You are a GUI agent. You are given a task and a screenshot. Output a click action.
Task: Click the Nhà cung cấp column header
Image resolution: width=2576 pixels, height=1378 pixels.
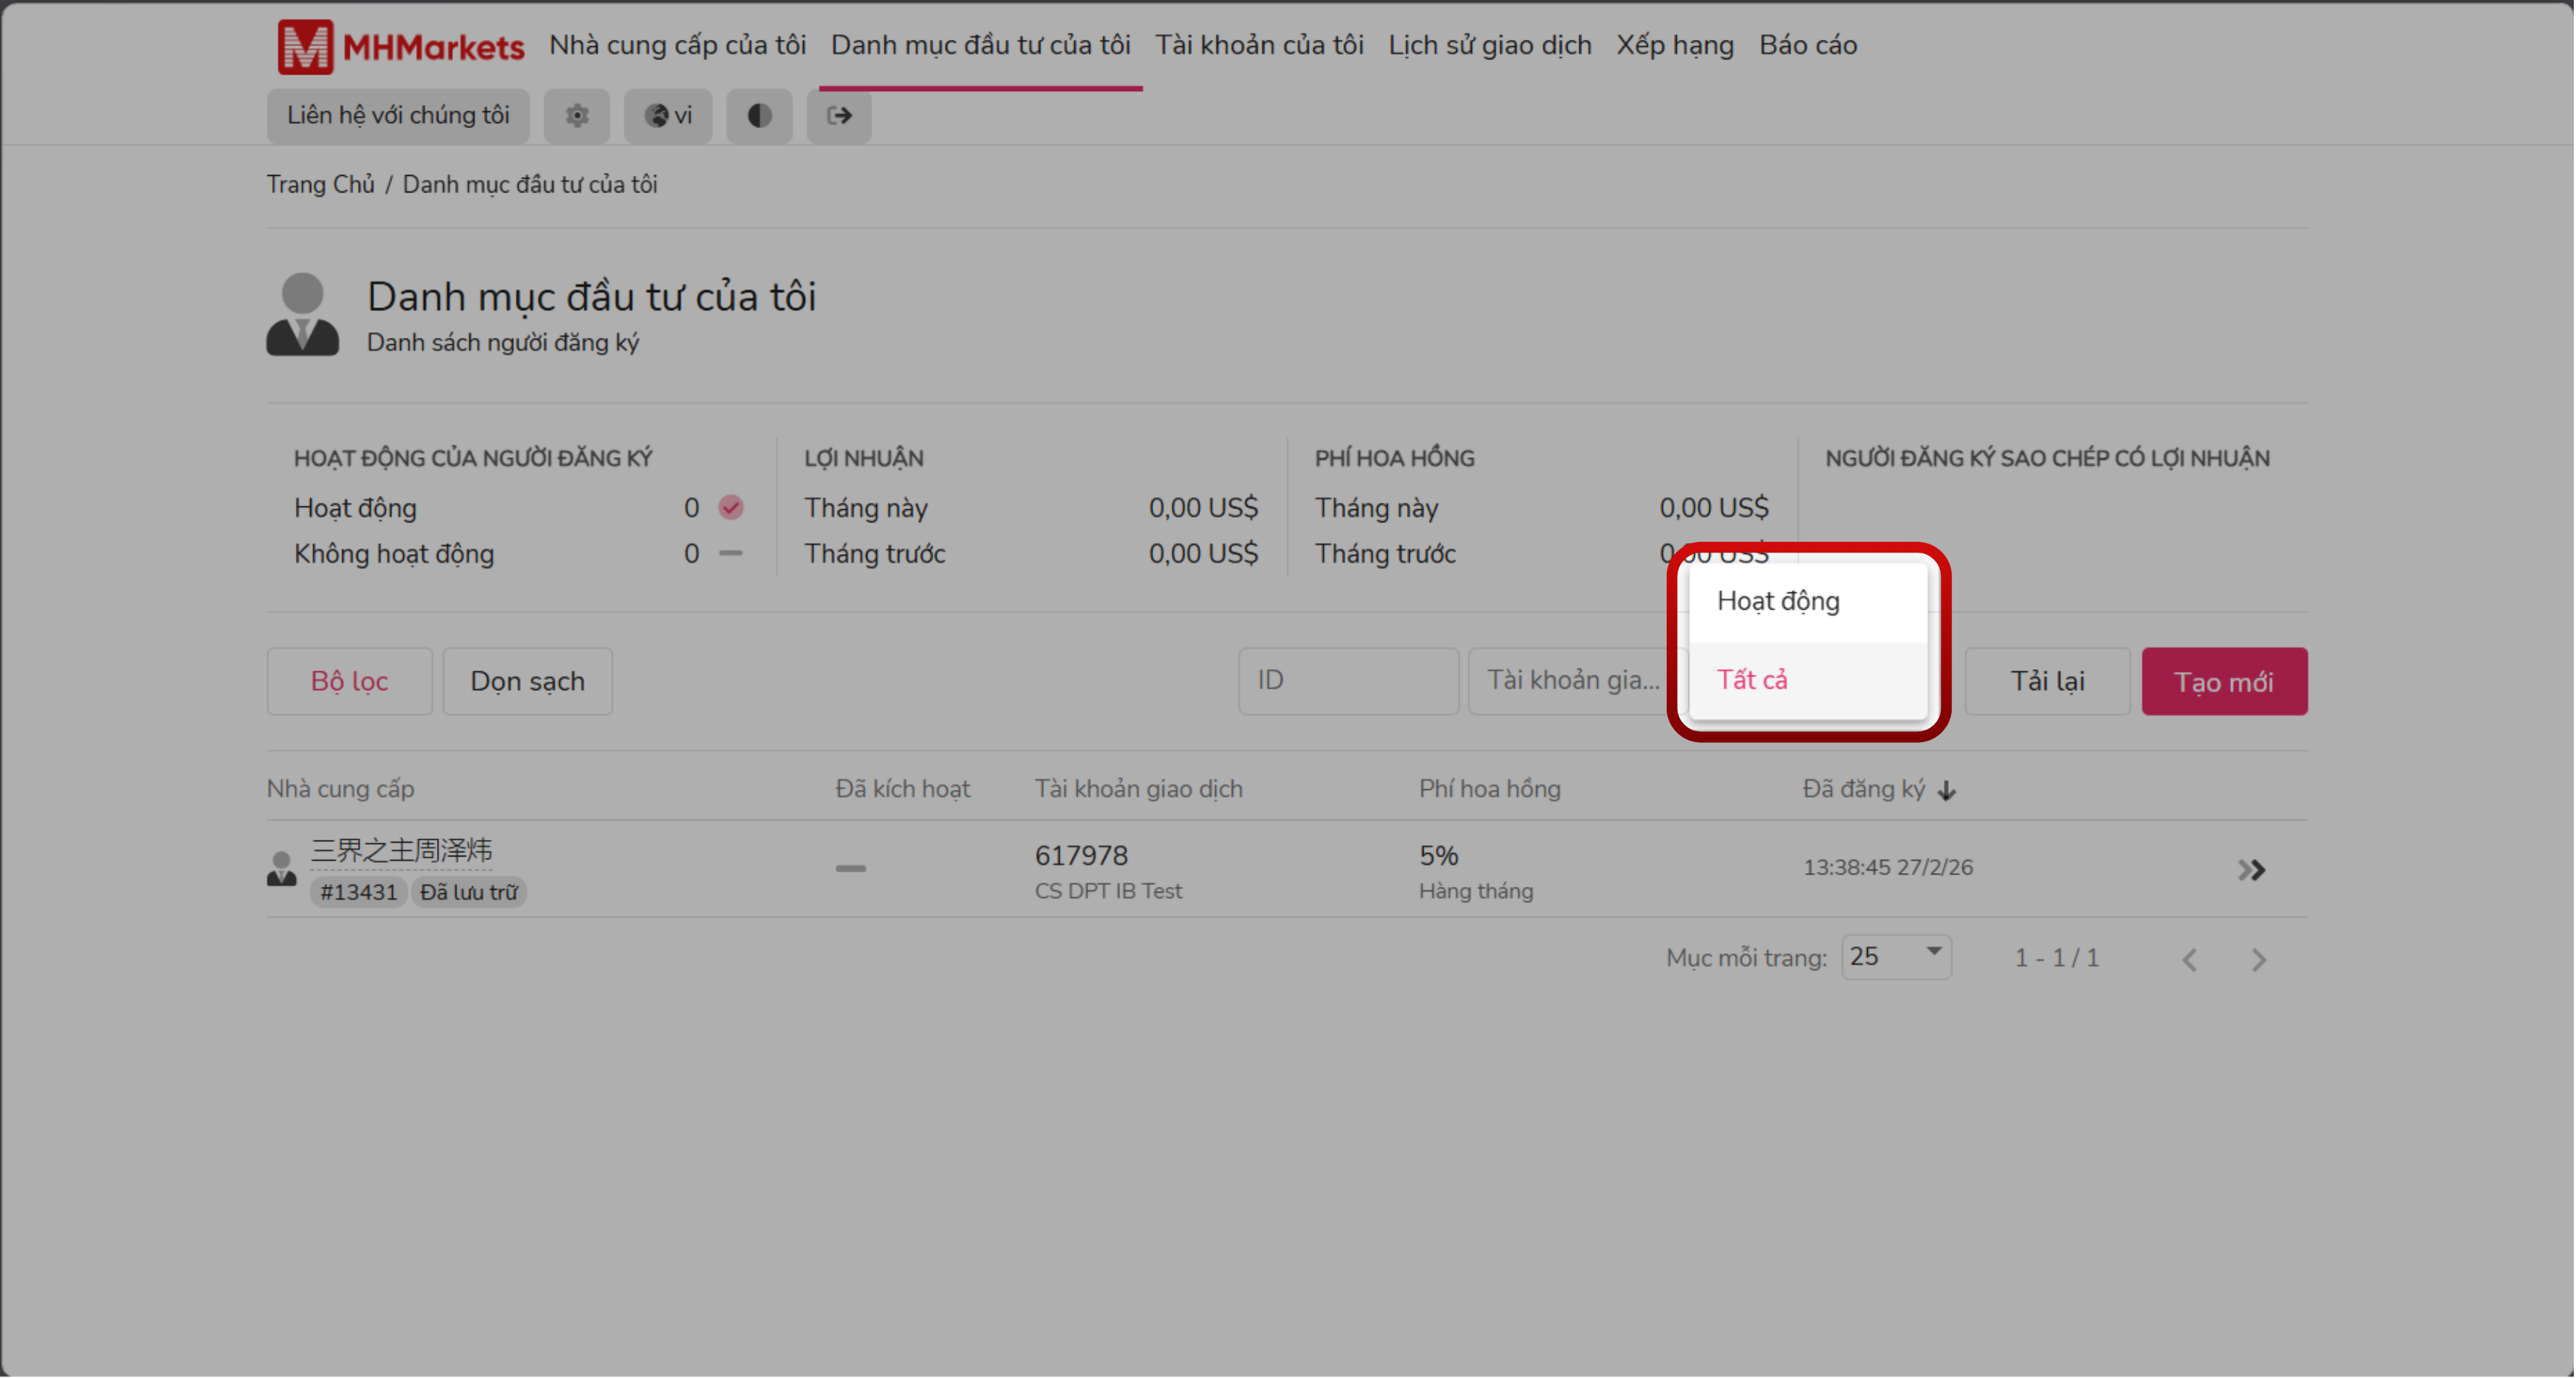(x=340, y=789)
